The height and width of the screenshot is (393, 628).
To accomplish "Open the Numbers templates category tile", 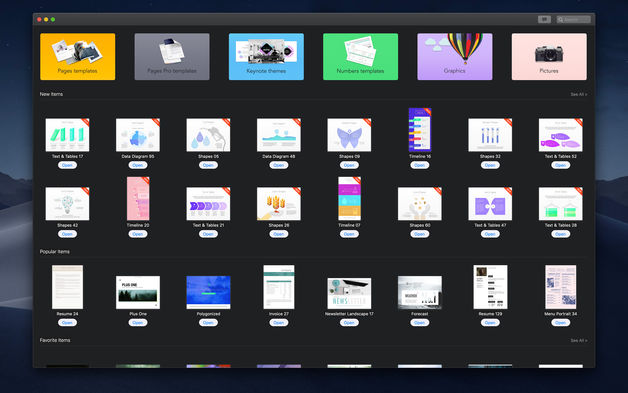I will click(360, 56).
